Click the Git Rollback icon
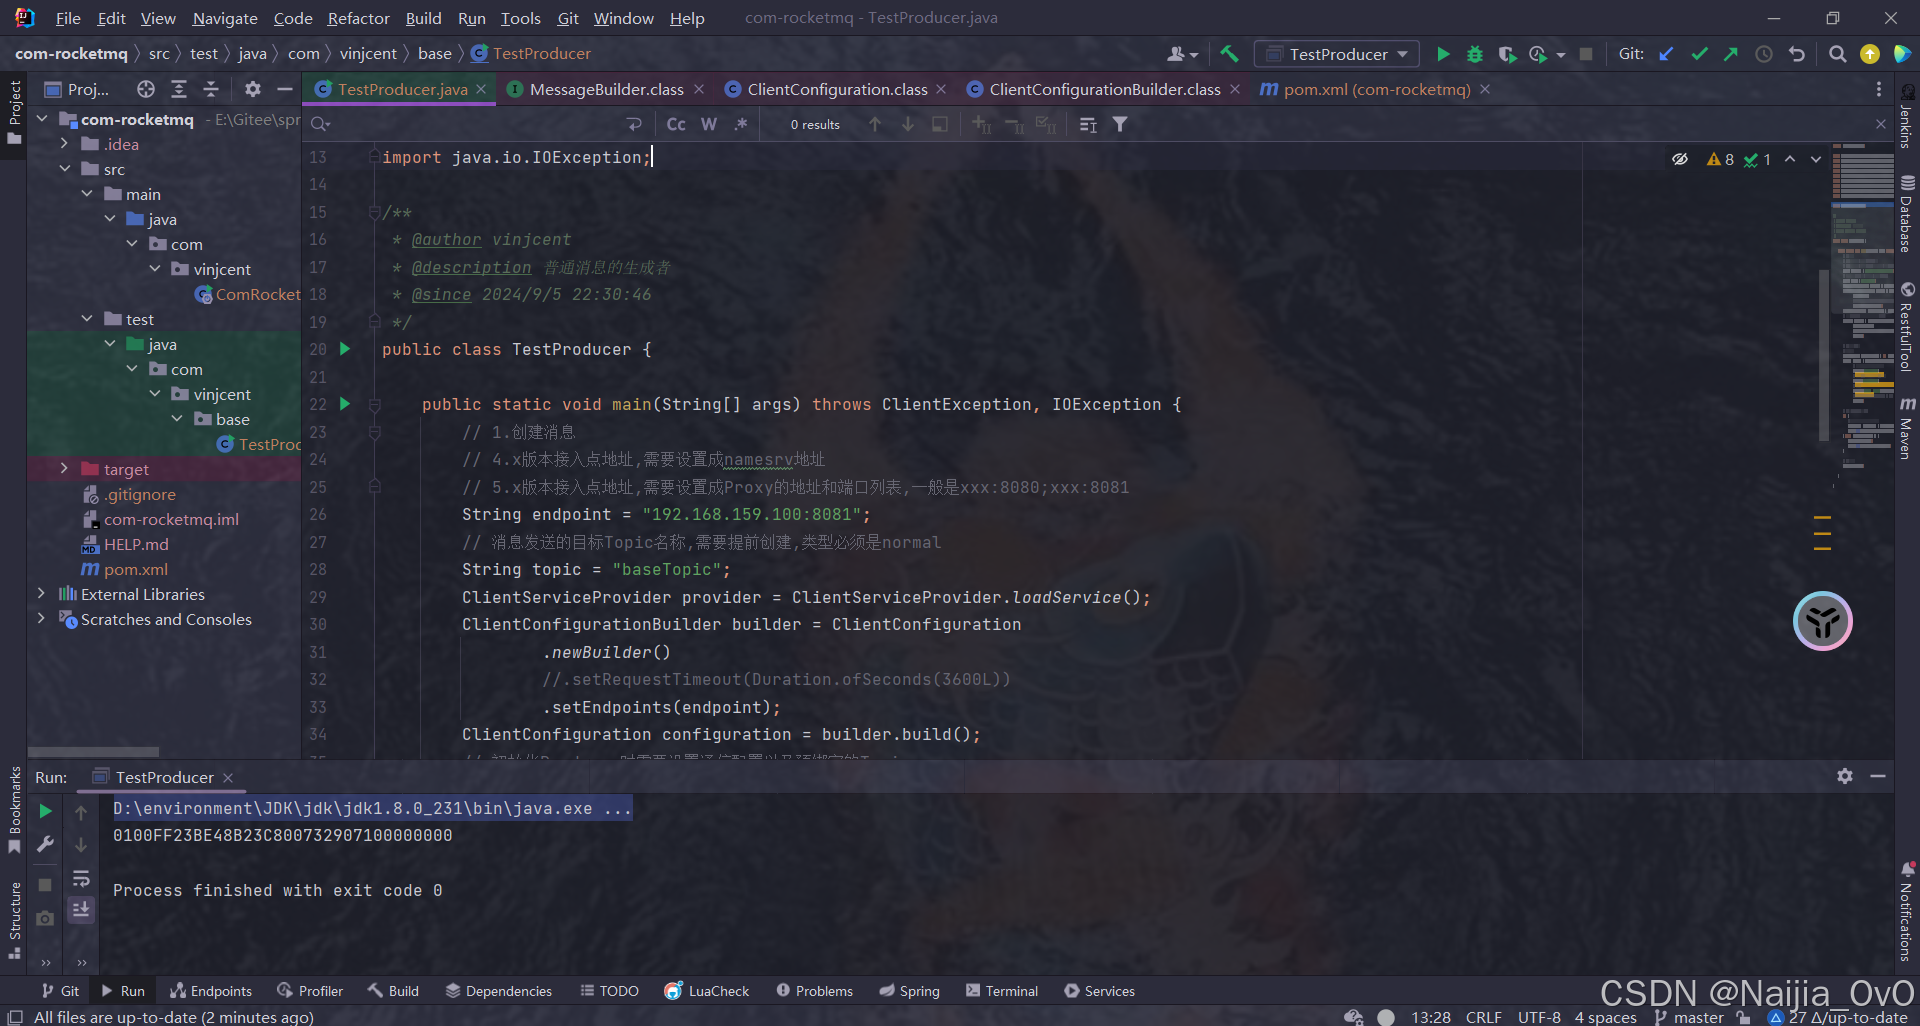This screenshot has width=1920, height=1026. pyautogui.click(x=1797, y=54)
